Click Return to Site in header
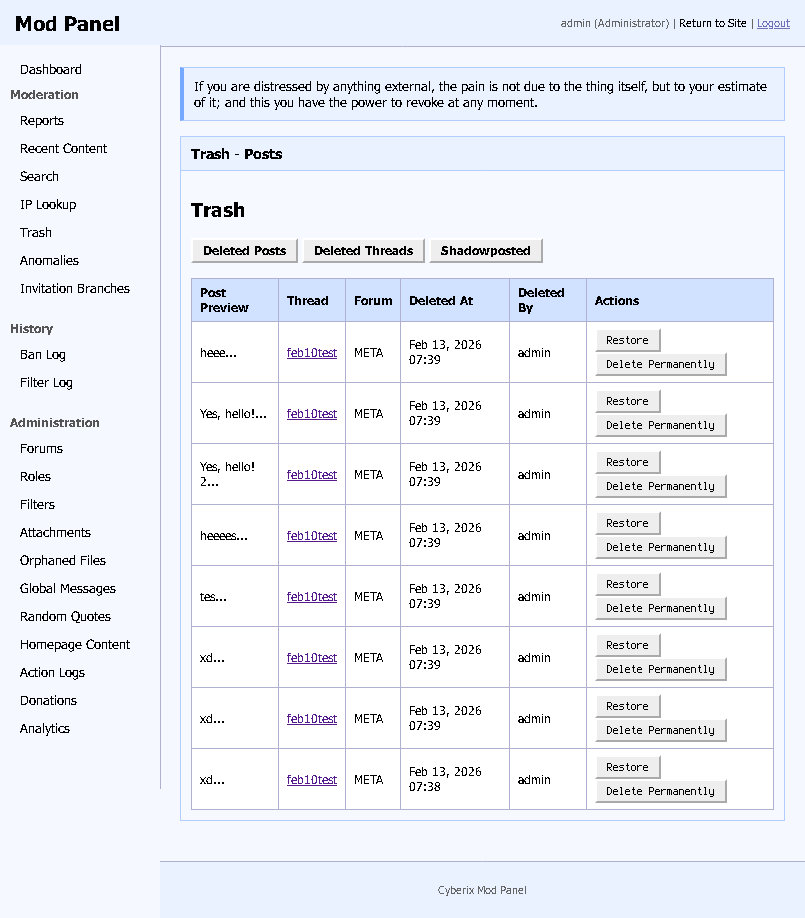The height and width of the screenshot is (918, 805). [x=712, y=23]
